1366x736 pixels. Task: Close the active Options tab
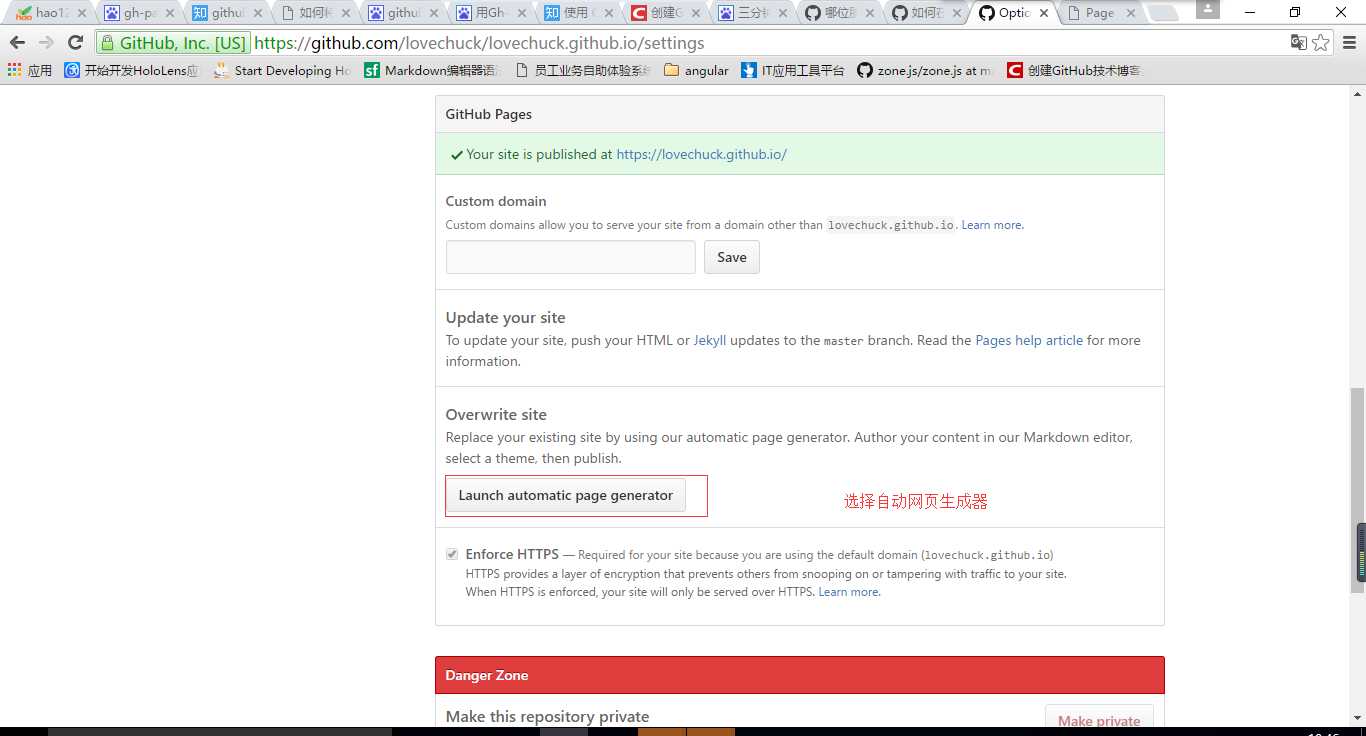coord(1044,14)
